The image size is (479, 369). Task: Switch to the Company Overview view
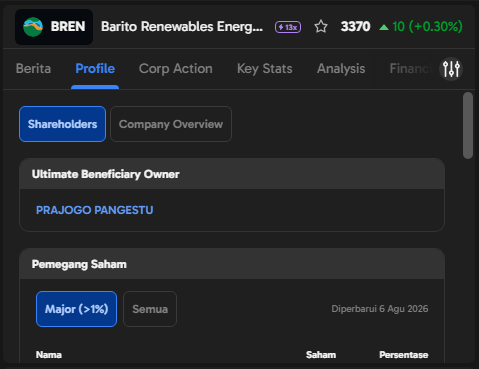pyautogui.click(x=171, y=124)
